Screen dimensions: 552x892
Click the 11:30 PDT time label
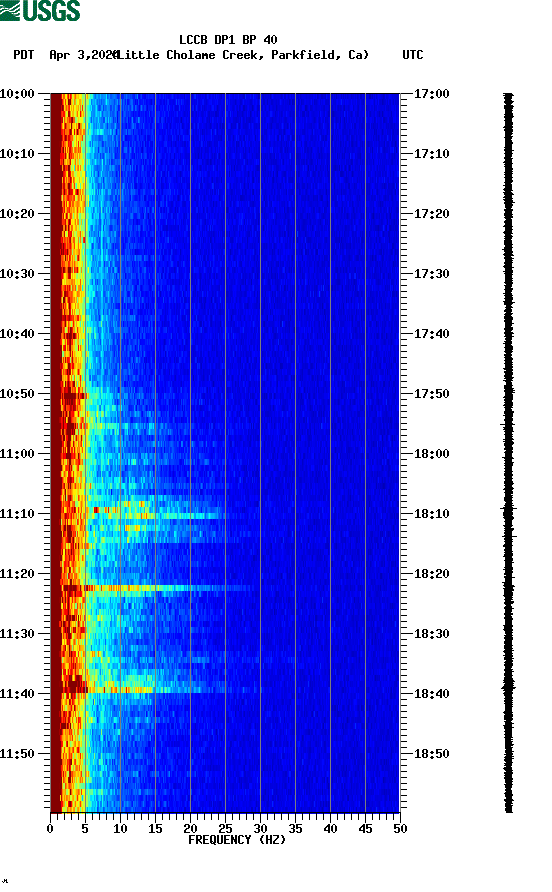point(17,634)
